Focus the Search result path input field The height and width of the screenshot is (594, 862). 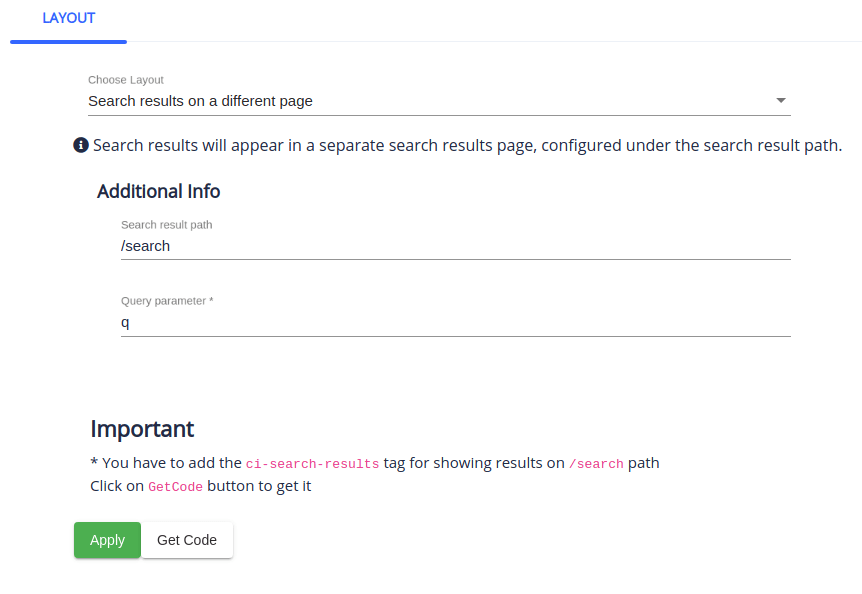(x=455, y=246)
